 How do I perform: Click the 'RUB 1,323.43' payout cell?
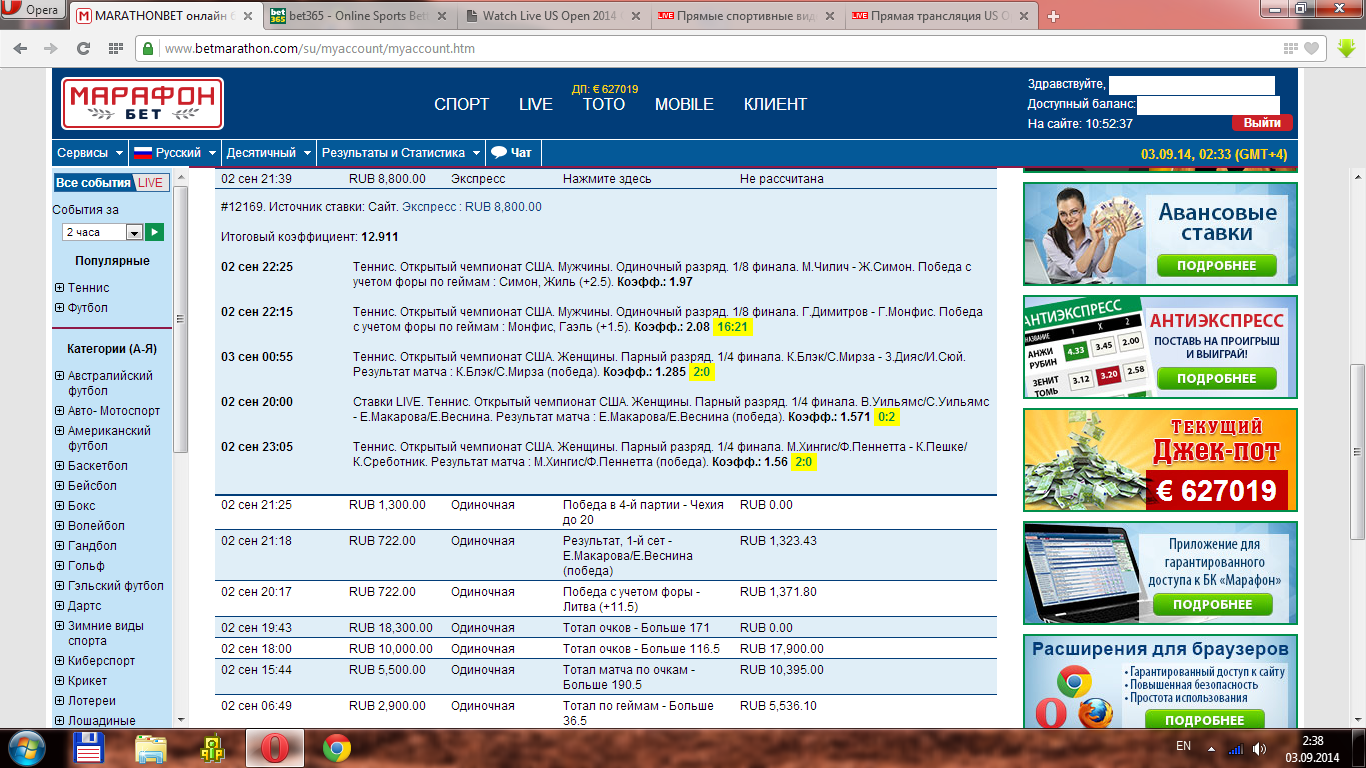click(x=778, y=541)
